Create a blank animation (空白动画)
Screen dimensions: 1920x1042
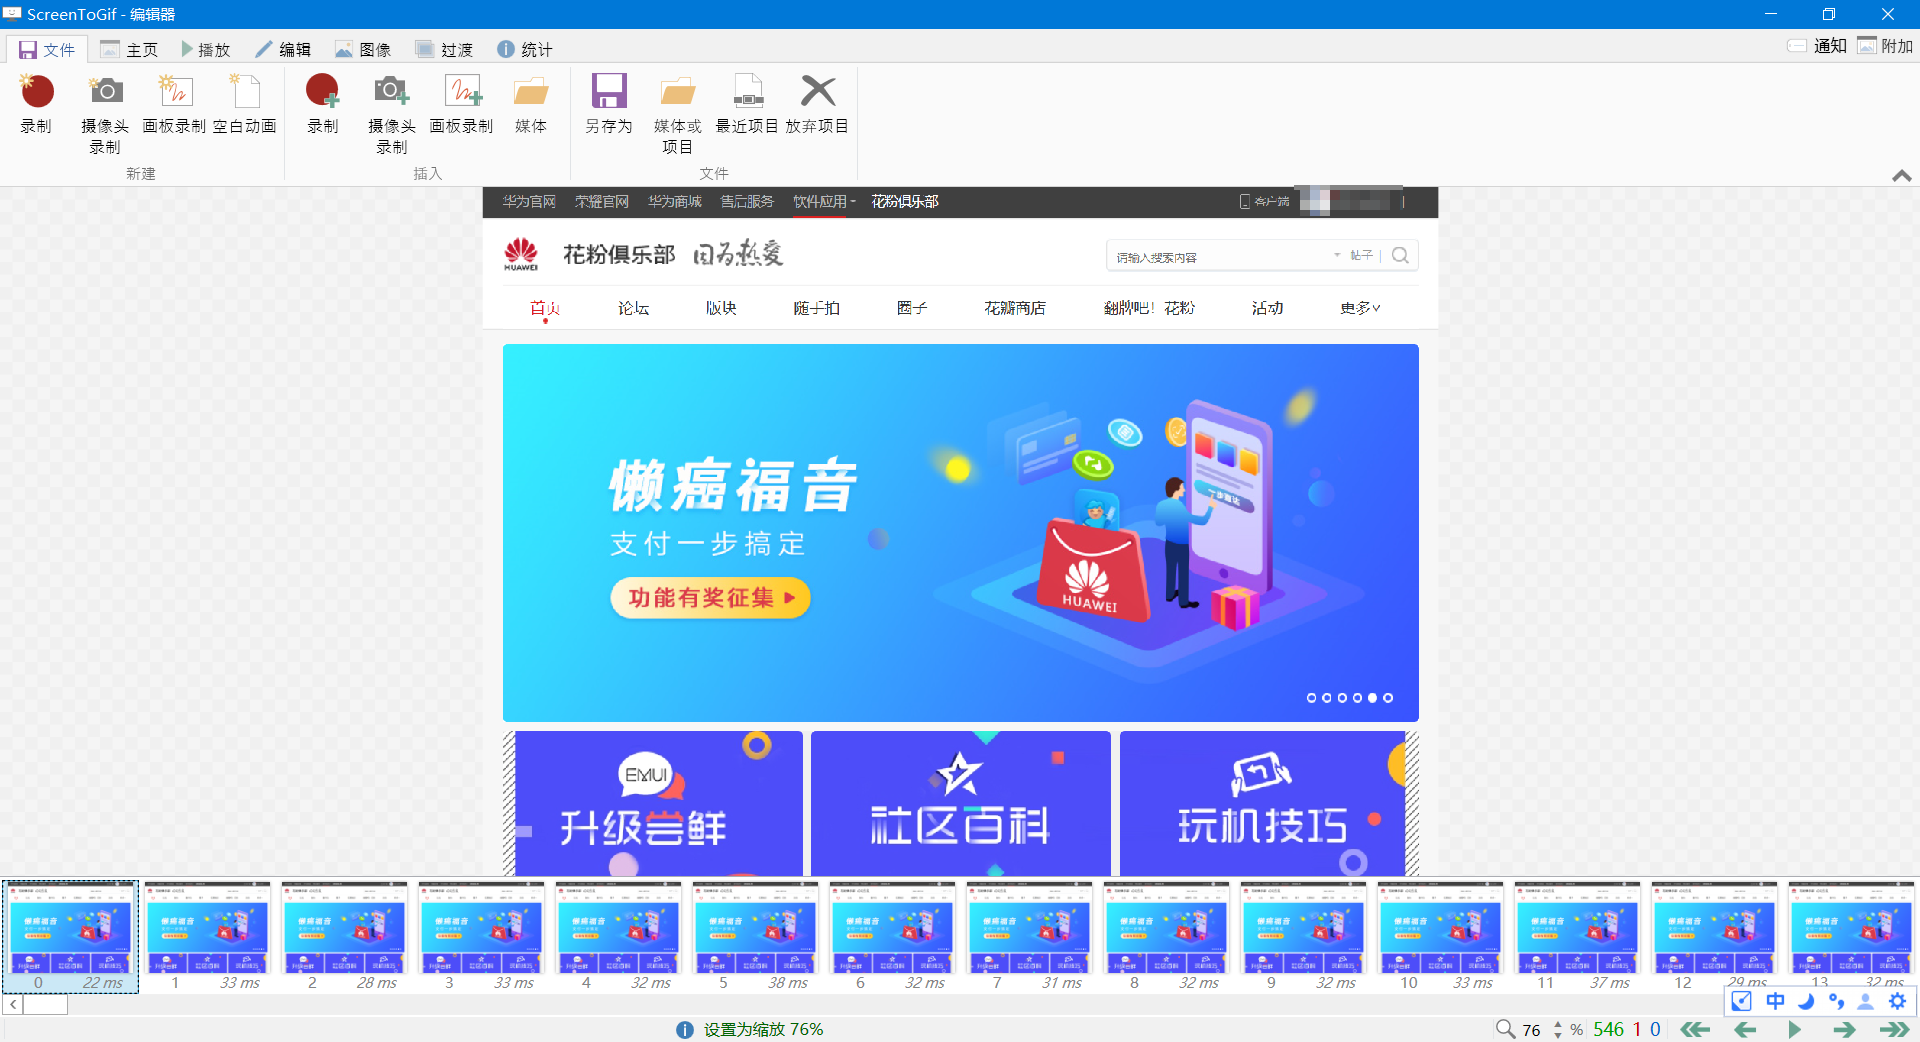tap(245, 103)
